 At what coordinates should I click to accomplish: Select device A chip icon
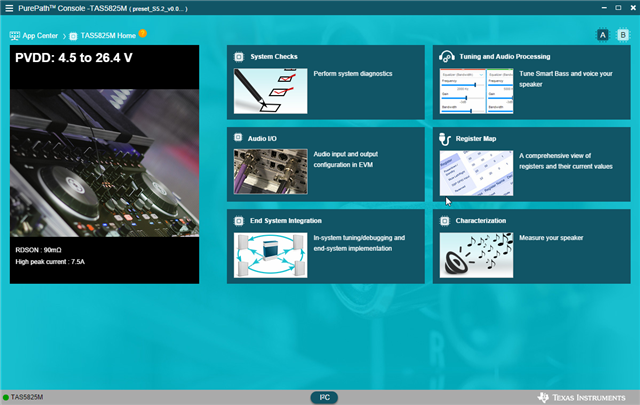[x=602, y=35]
